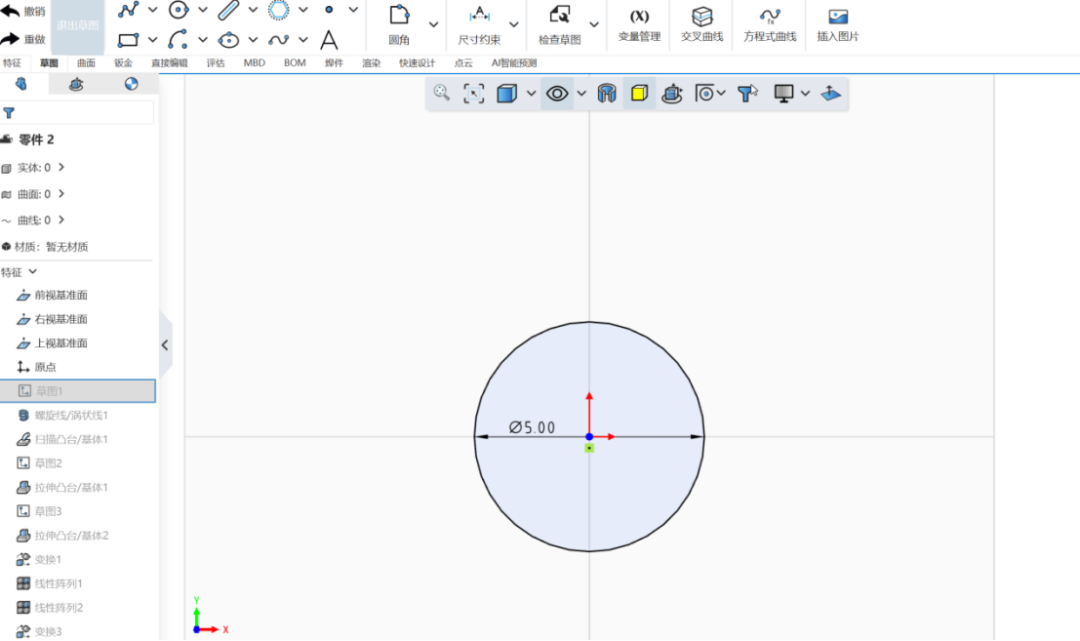Switch to the 直接编辑 ribbon tab
The height and width of the screenshot is (641, 1080).
coord(169,63)
